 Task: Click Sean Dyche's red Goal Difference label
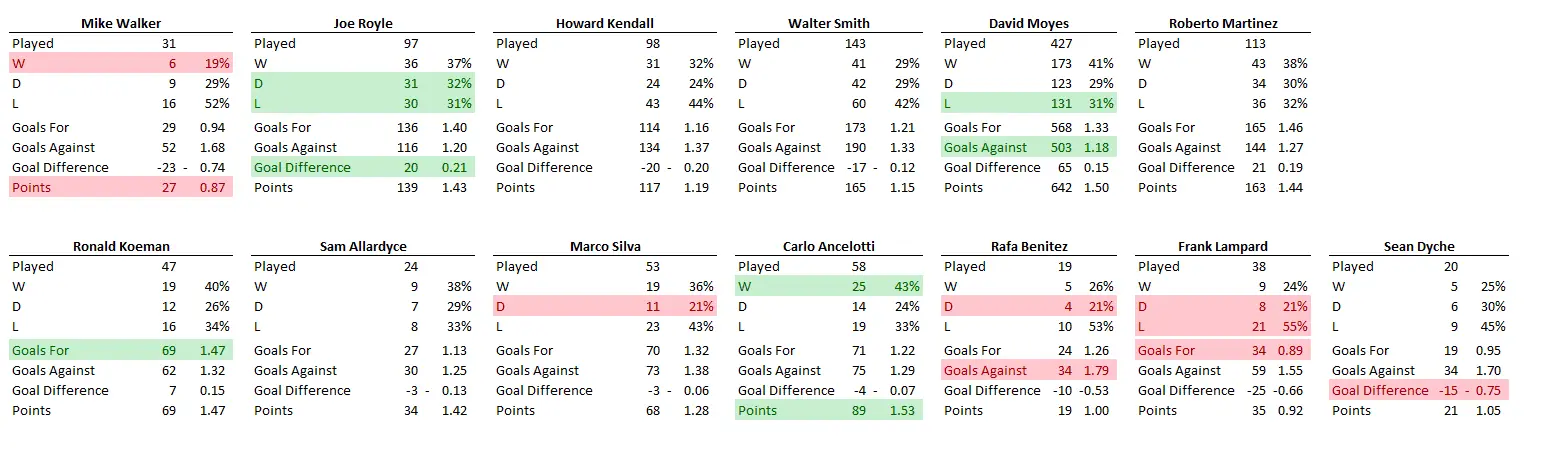pos(1380,391)
